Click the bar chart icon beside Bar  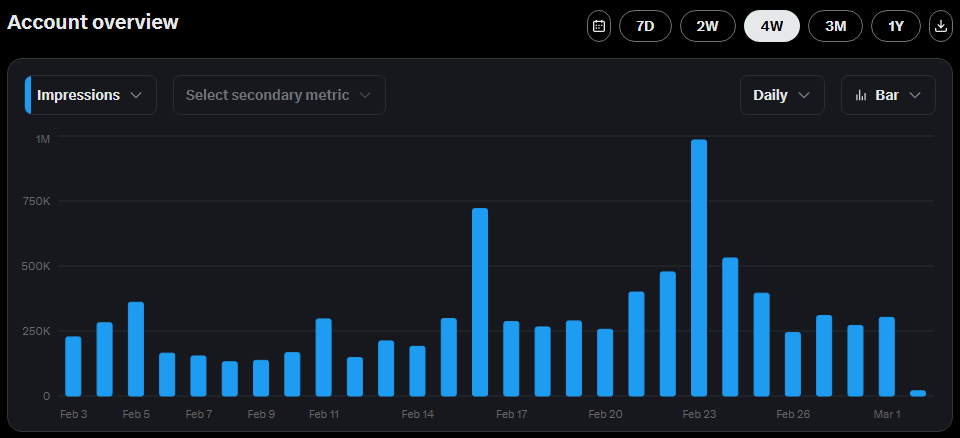[861, 95]
